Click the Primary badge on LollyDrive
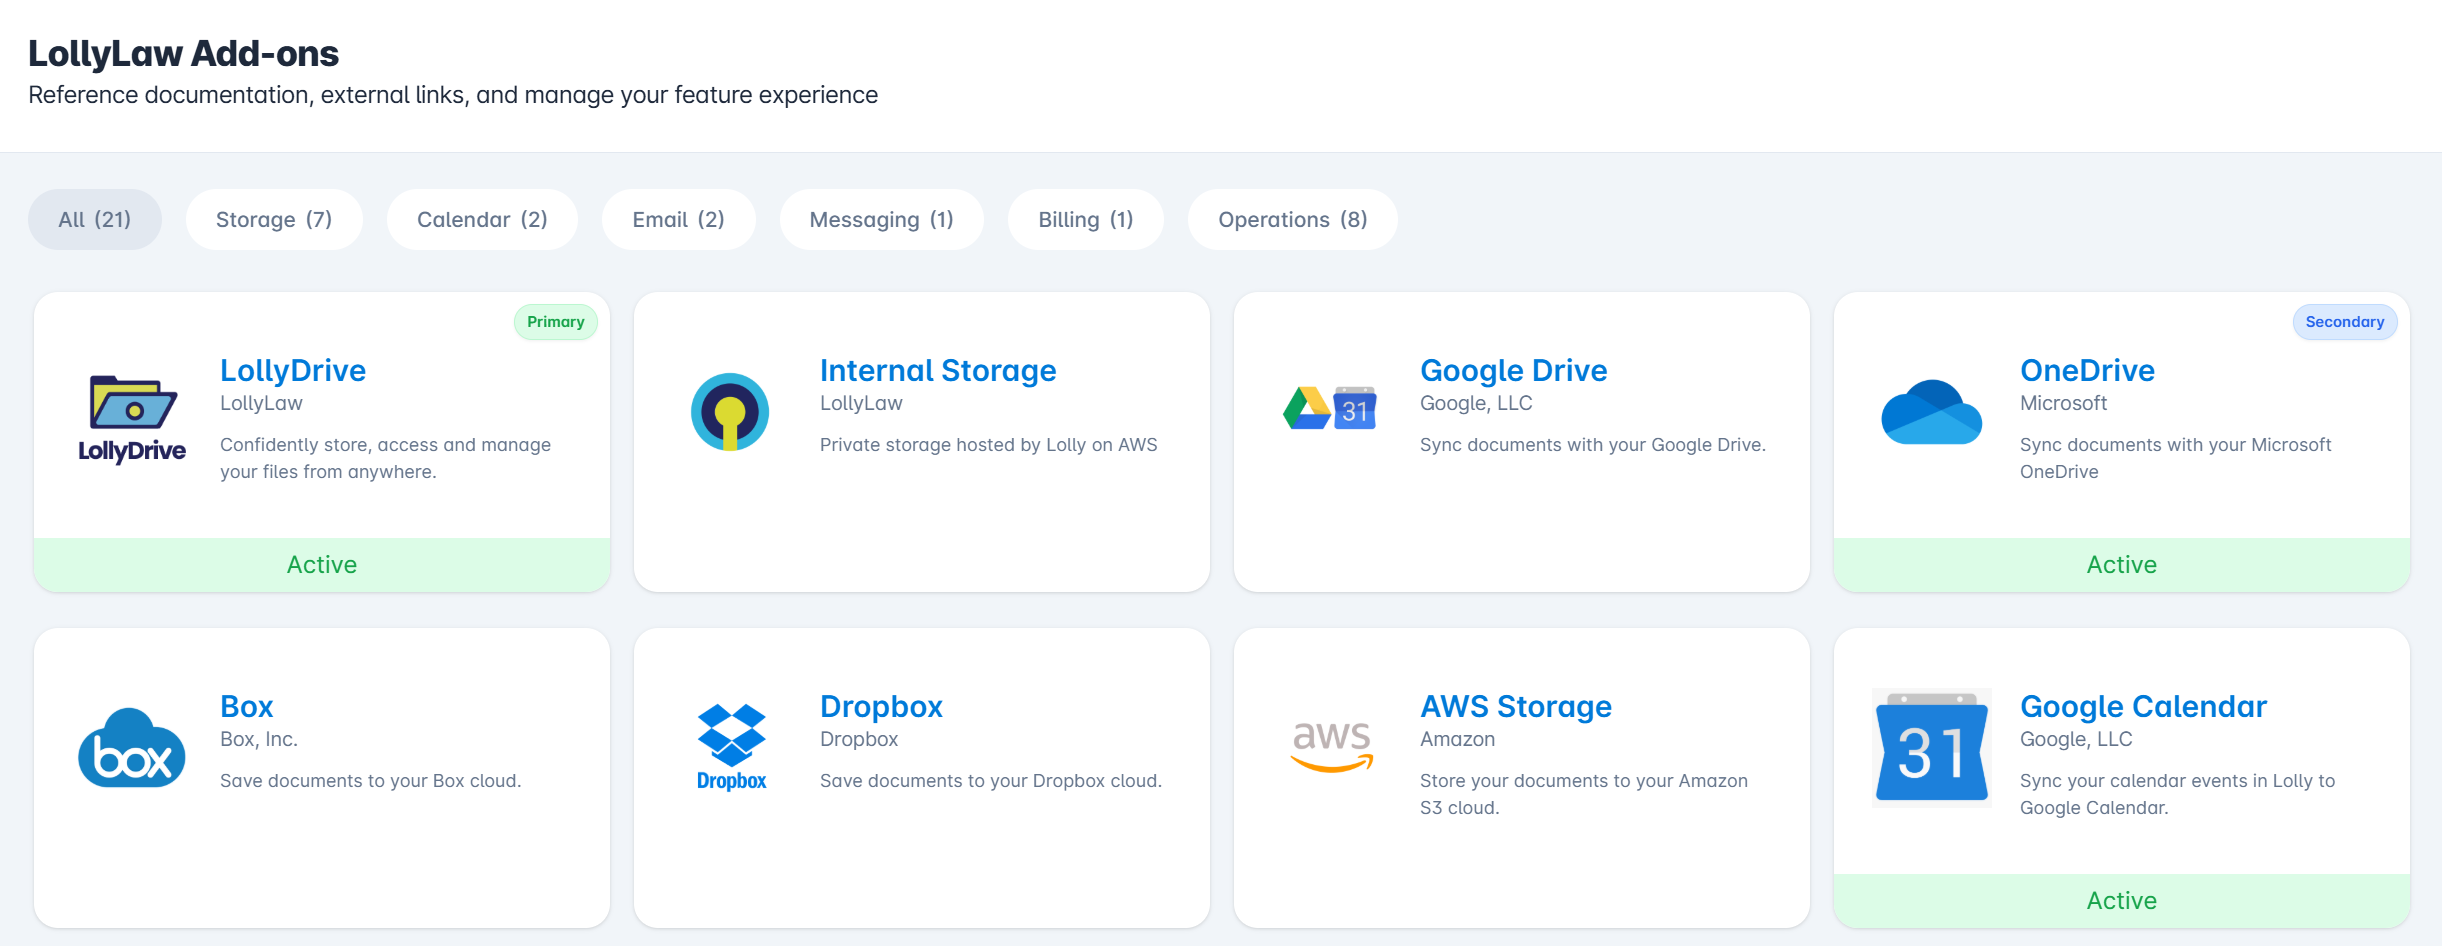 (555, 322)
